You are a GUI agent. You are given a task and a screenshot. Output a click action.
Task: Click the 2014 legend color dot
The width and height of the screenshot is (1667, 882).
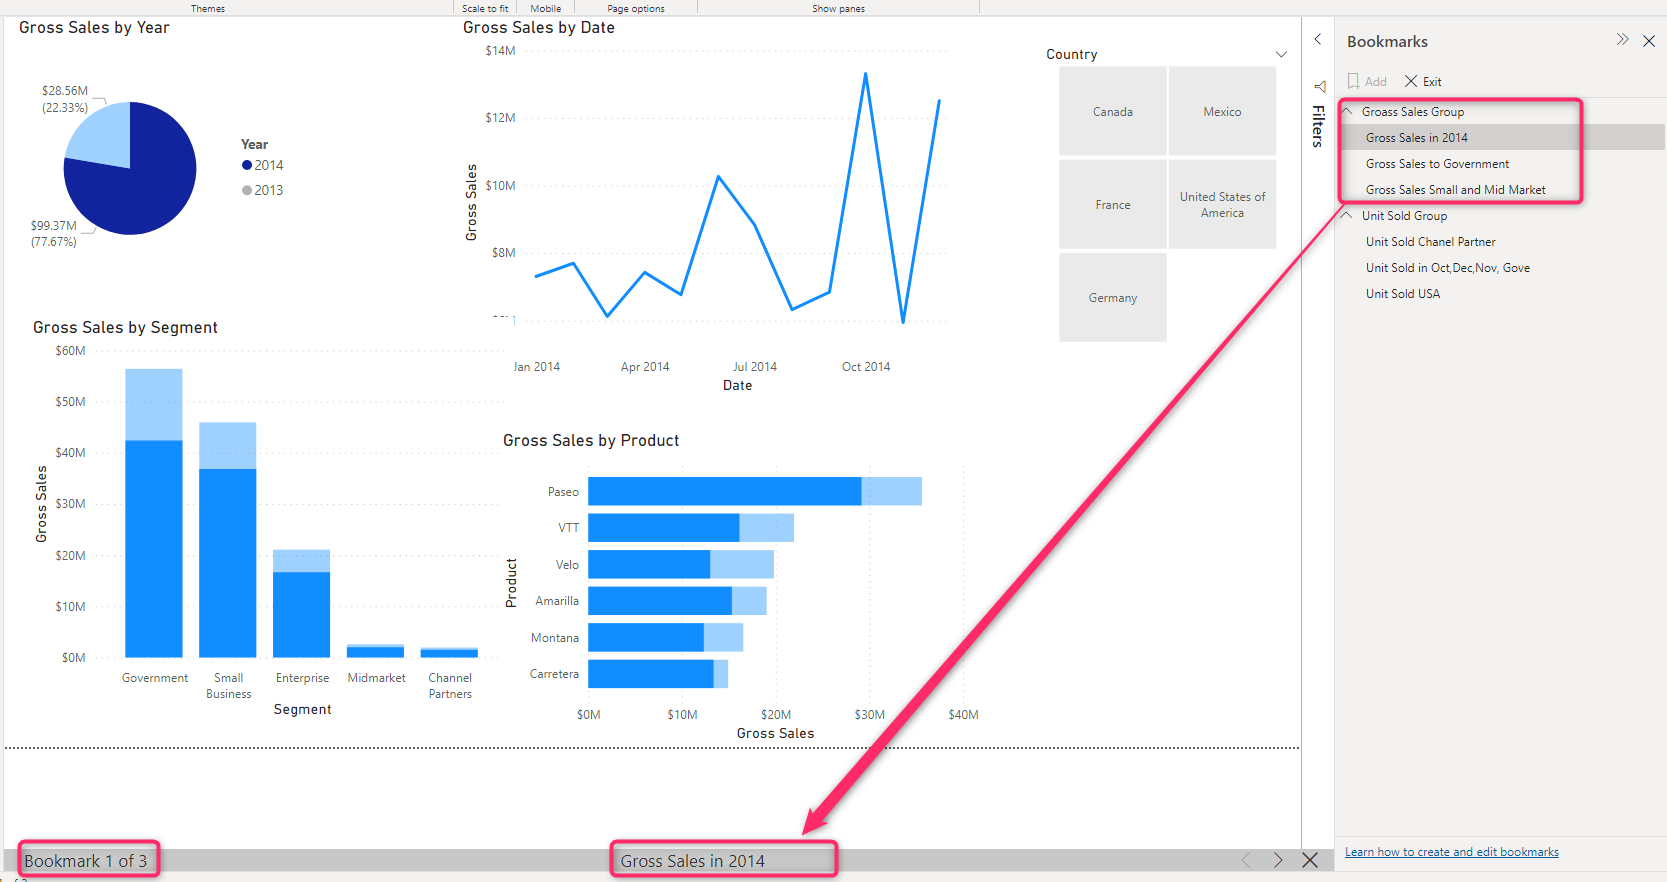(247, 165)
